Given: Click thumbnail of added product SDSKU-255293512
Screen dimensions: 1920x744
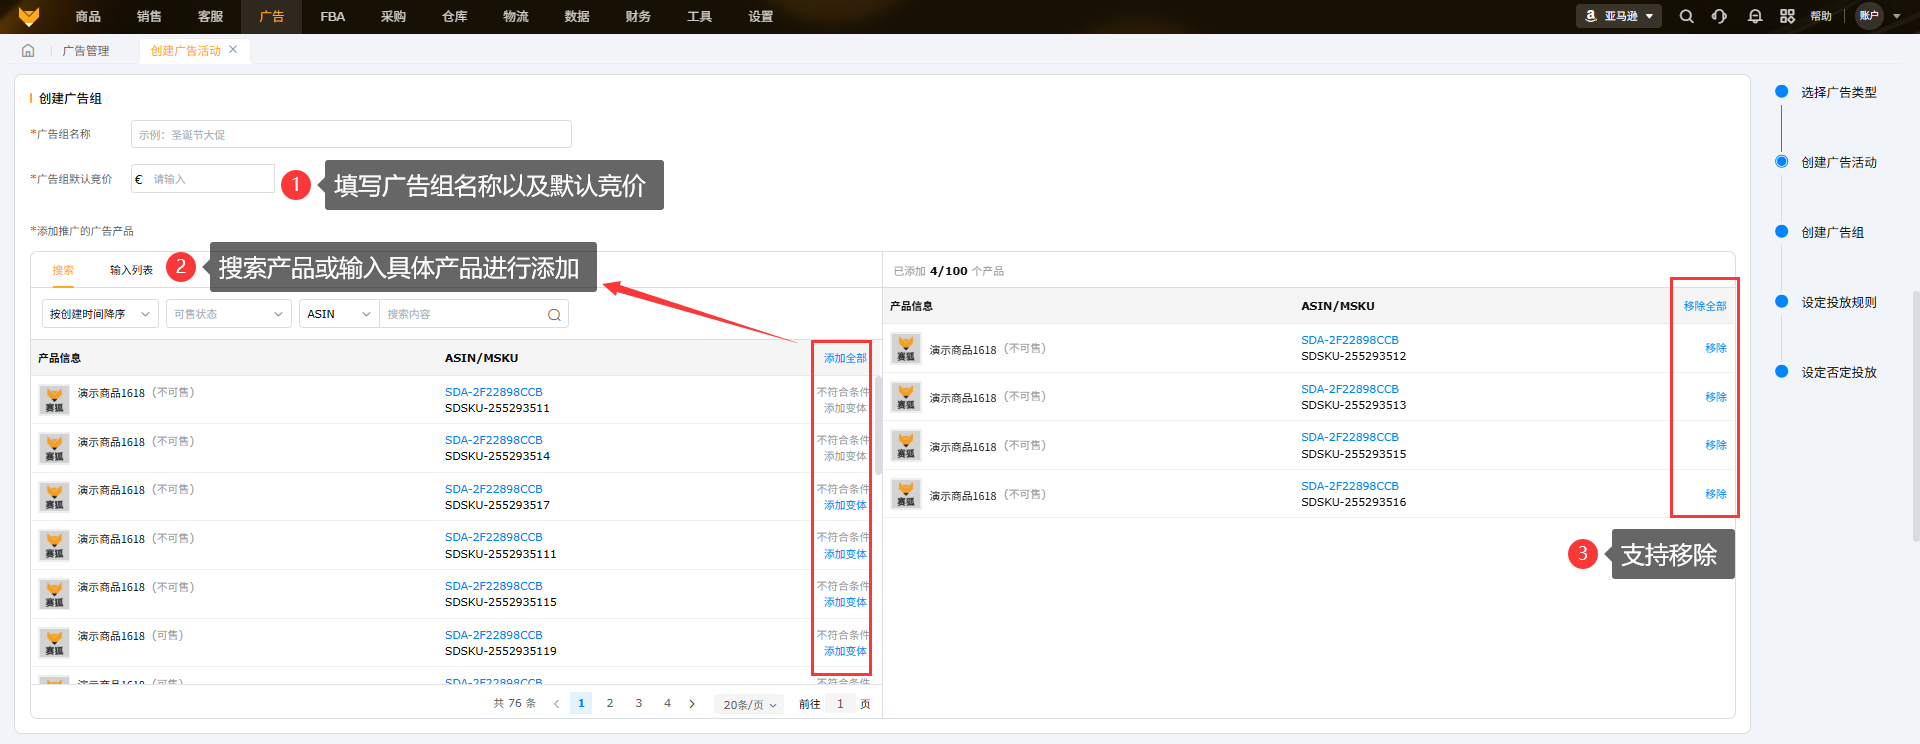Looking at the screenshot, I should pos(906,348).
